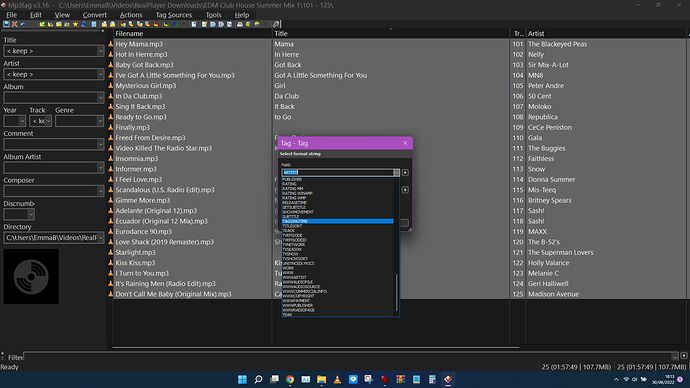The image size is (690, 388).
Task: Click the yellow star favorites toolbar icon
Action: pos(75,24)
